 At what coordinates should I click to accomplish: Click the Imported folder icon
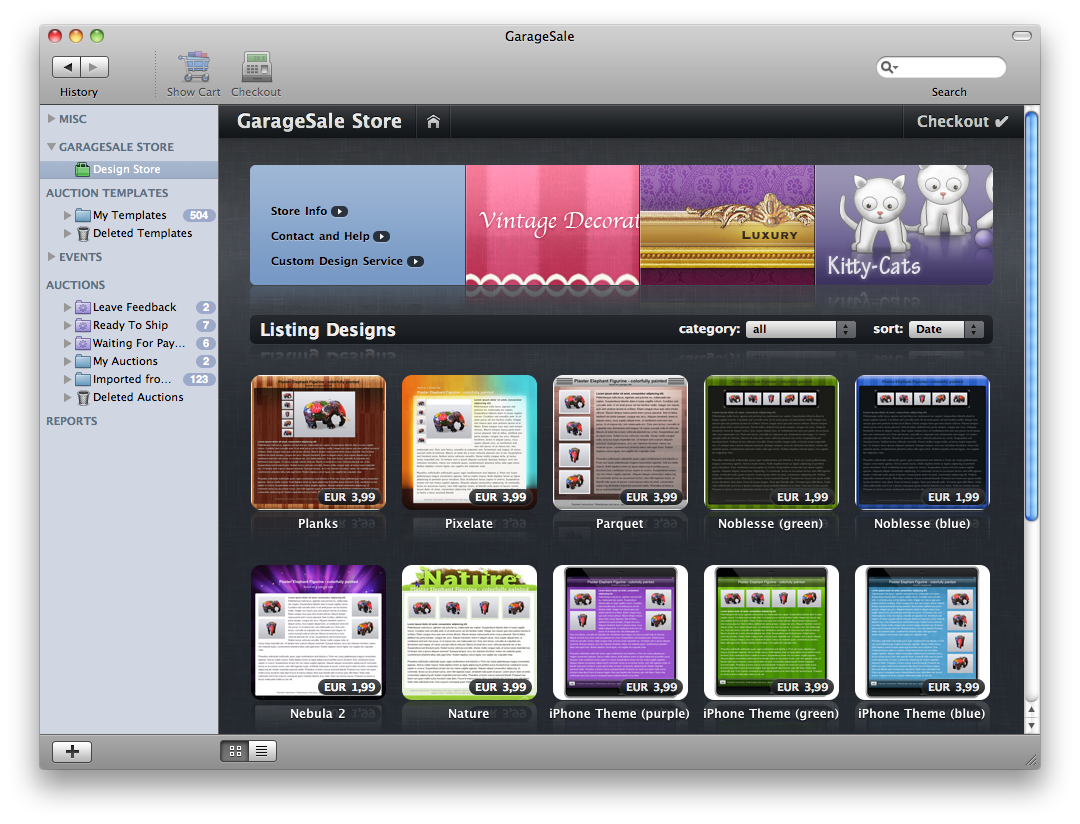[x=83, y=379]
